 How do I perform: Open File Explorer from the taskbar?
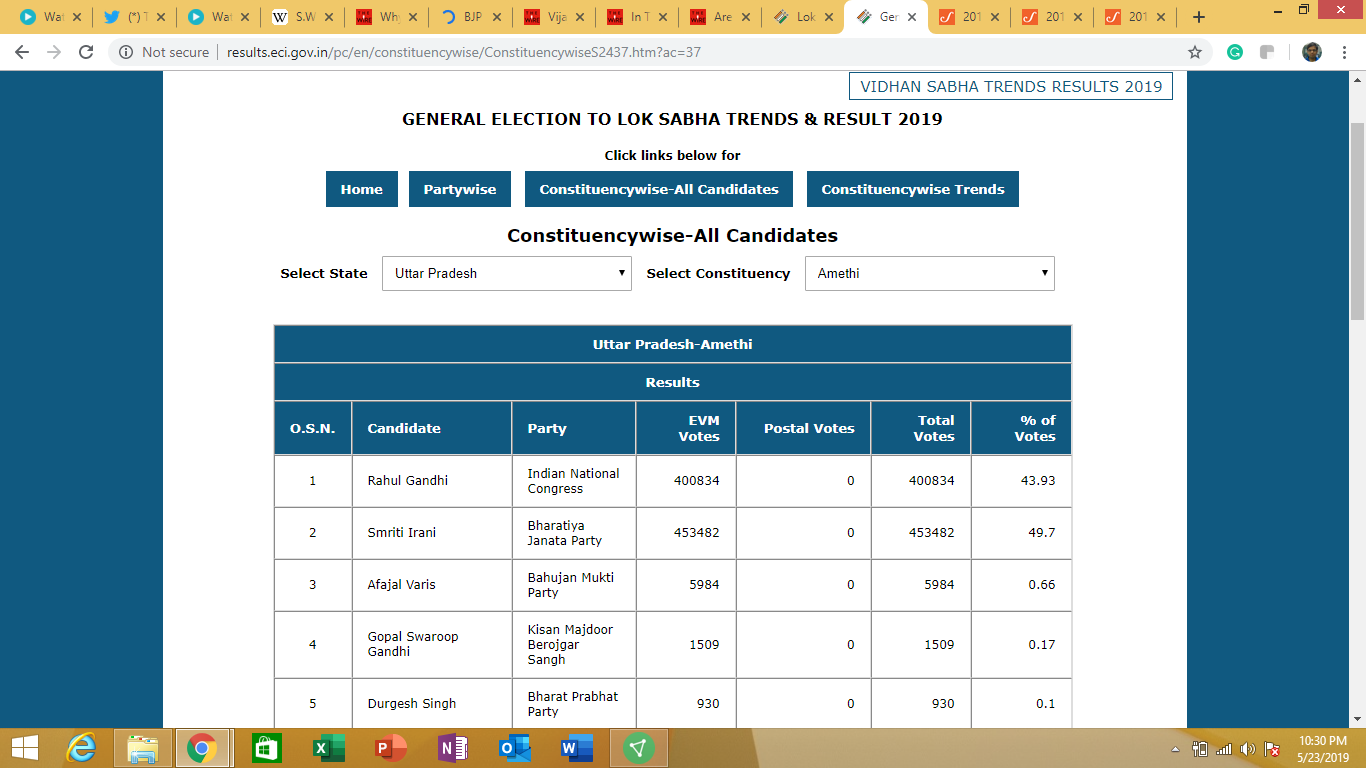pyautogui.click(x=143, y=748)
